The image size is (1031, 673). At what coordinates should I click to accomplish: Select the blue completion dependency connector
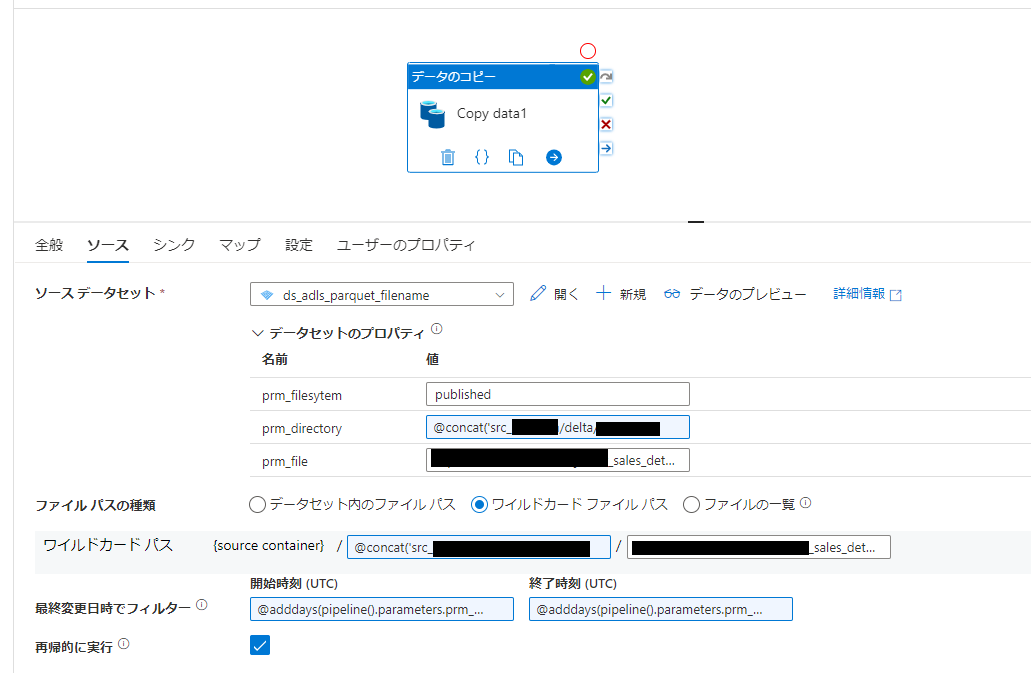pyautogui.click(x=606, y=148)
